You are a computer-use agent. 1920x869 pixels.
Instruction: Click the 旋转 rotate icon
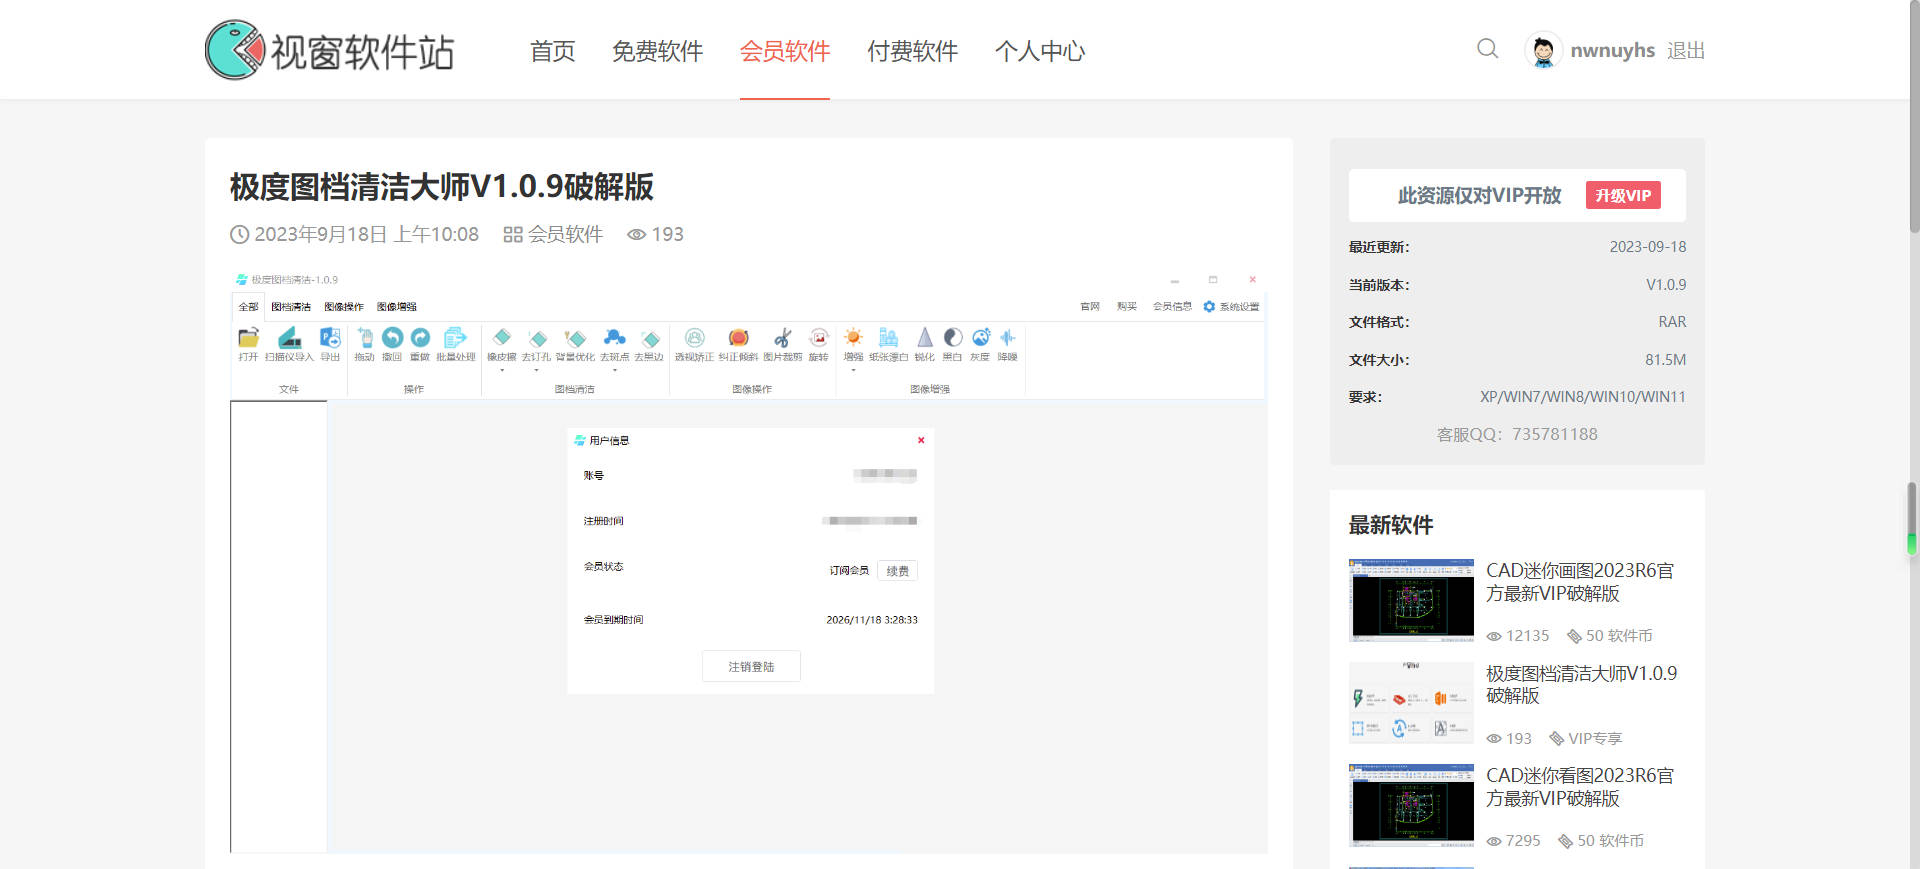819,337
